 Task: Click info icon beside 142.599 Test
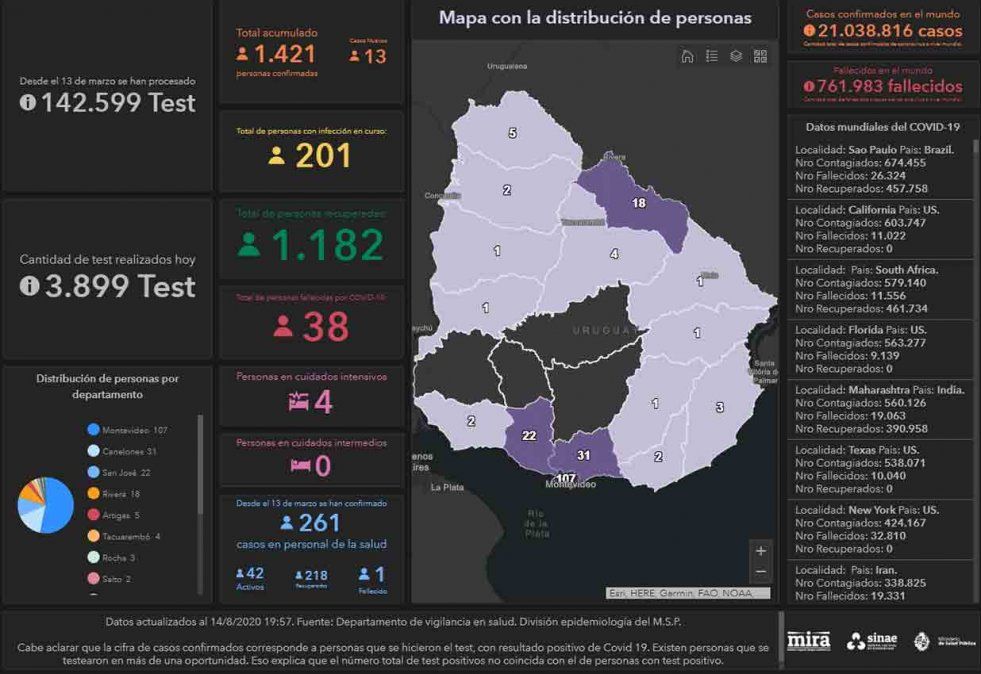coord(28,102)
